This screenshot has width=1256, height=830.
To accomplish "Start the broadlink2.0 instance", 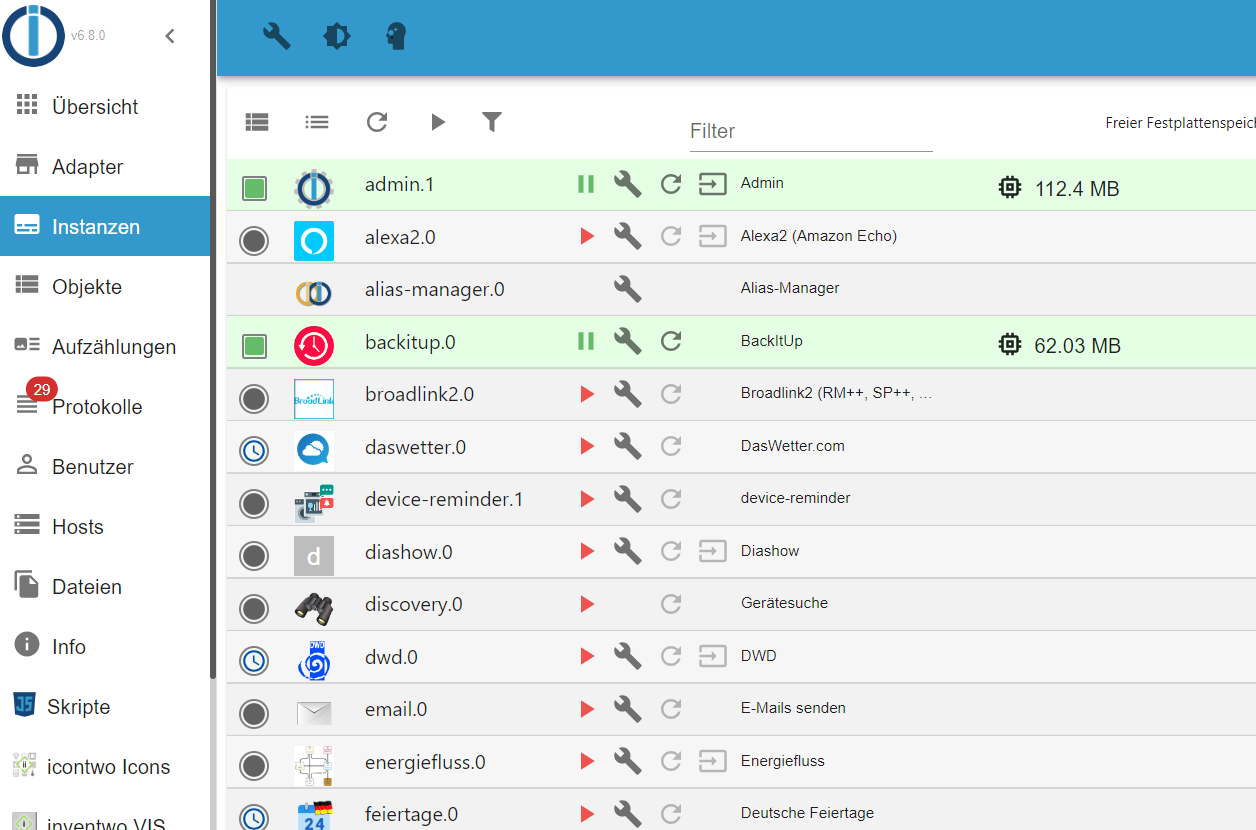I will (x=587, y=394).
